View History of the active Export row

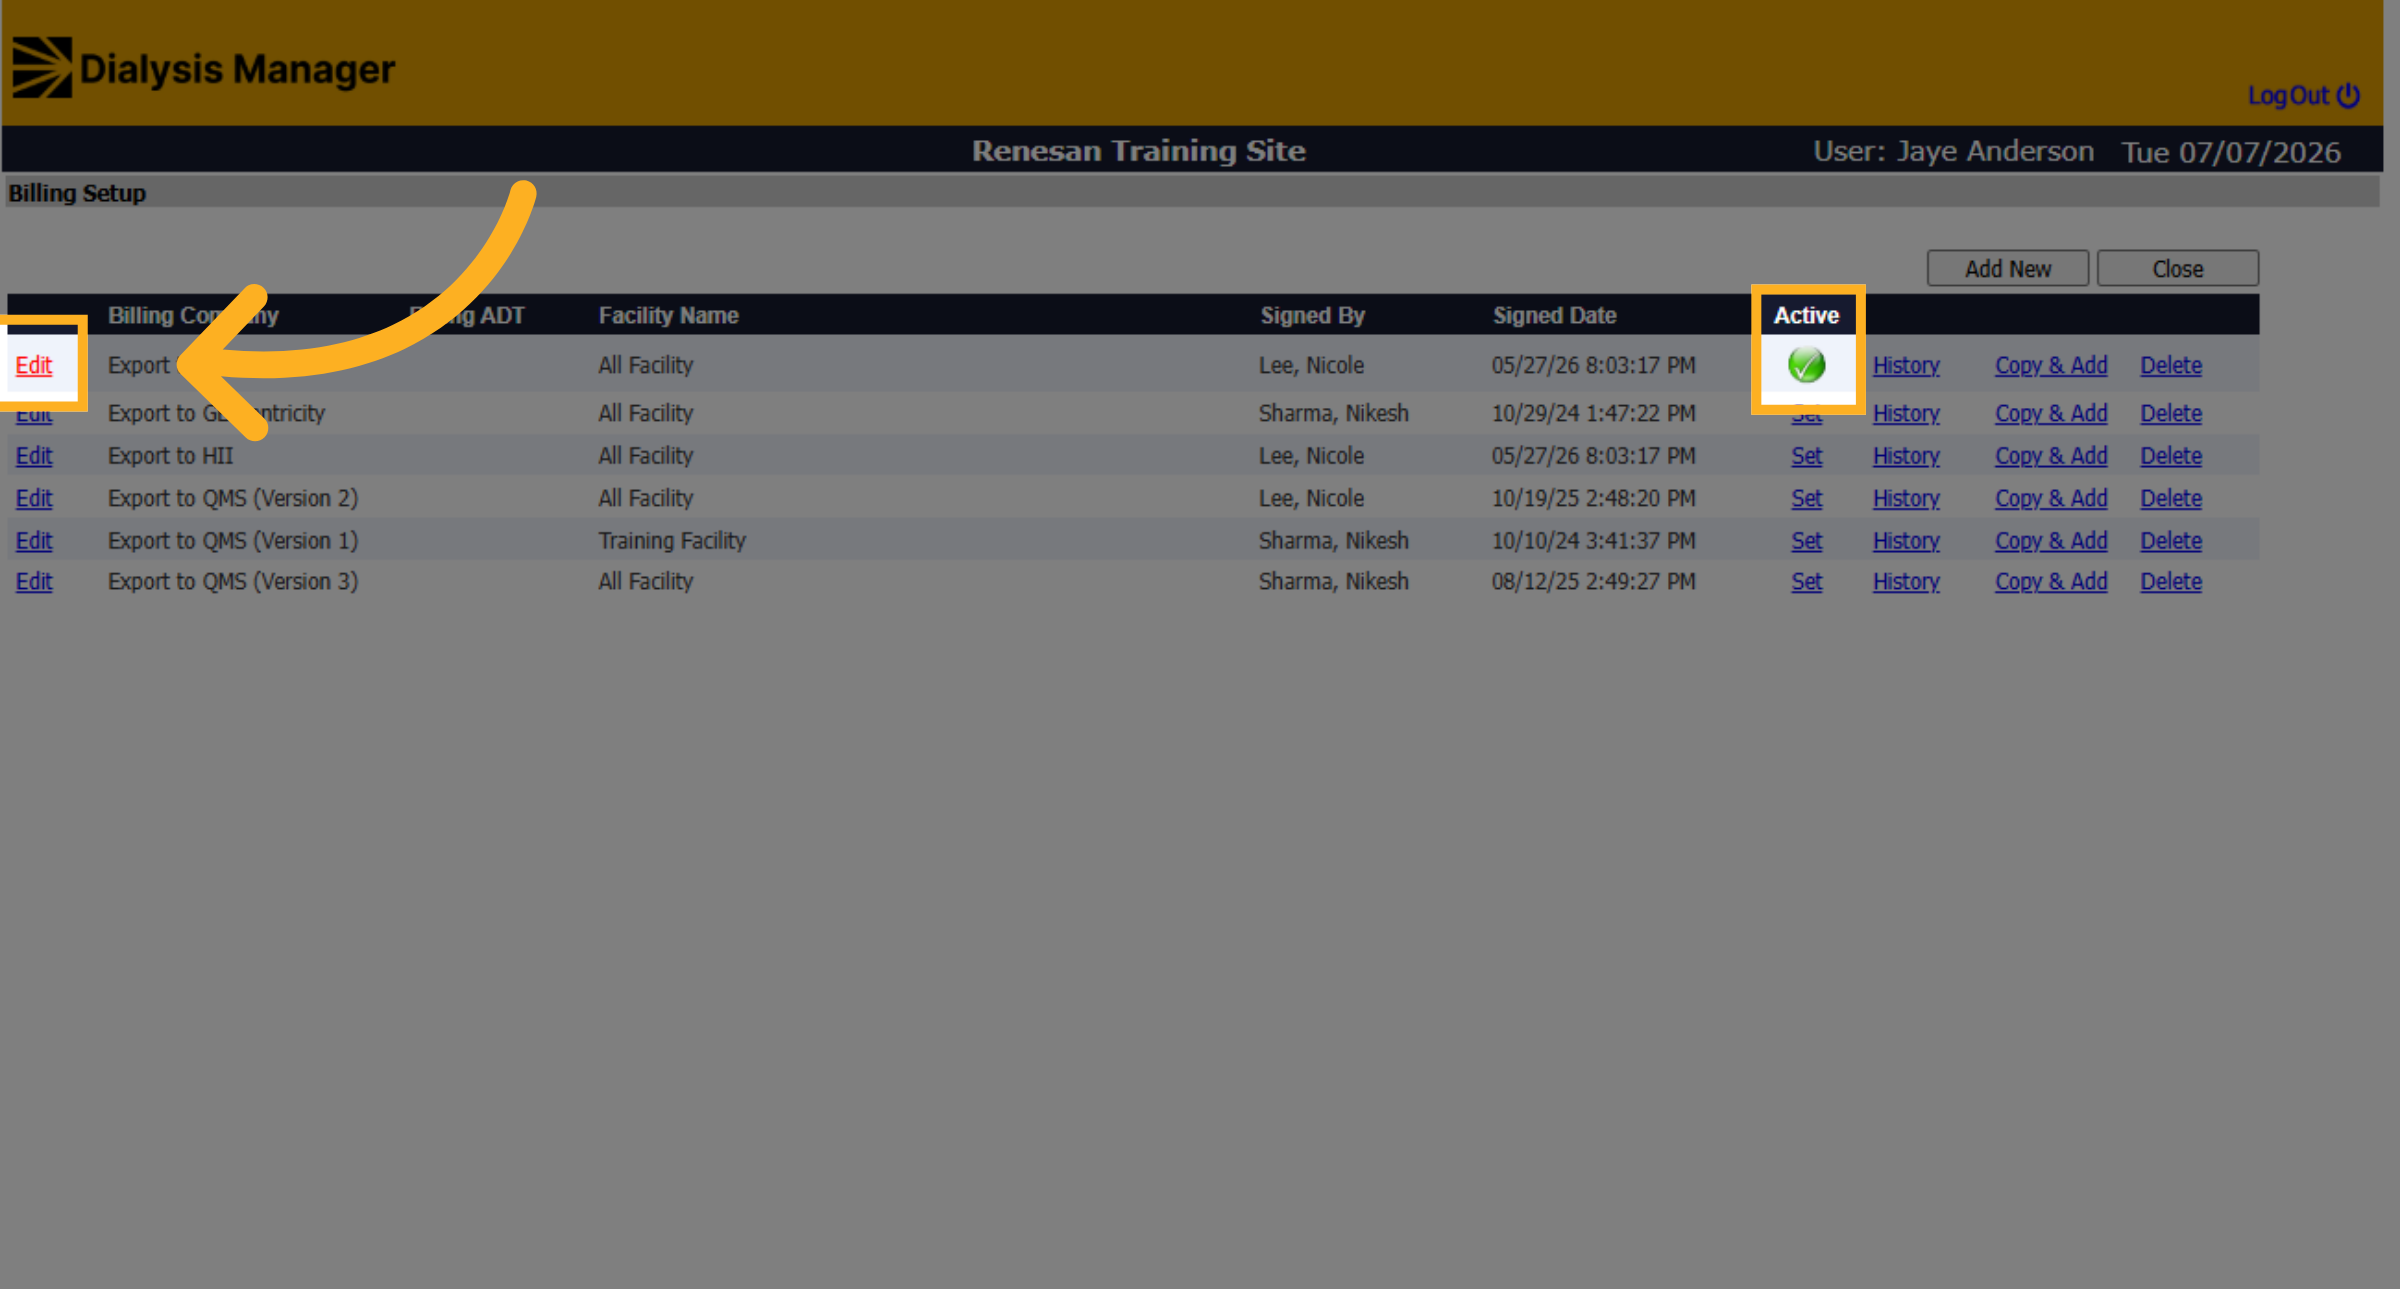pyautogui.click(x=1906, y=365)
